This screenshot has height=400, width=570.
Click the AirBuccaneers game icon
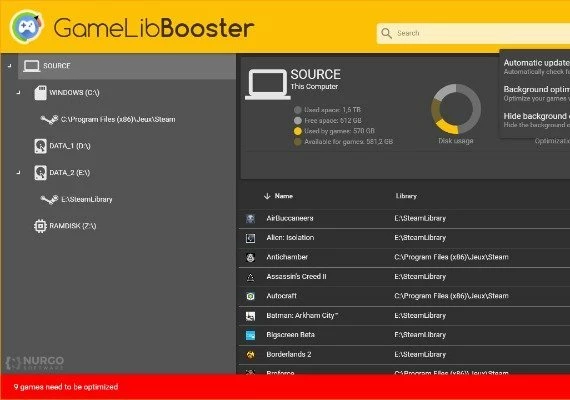coord(250,219)
